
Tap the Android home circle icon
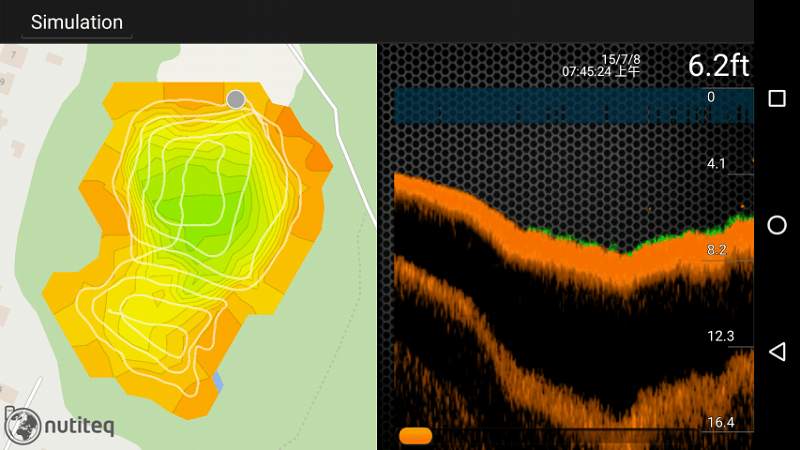[x=777, y=225]
